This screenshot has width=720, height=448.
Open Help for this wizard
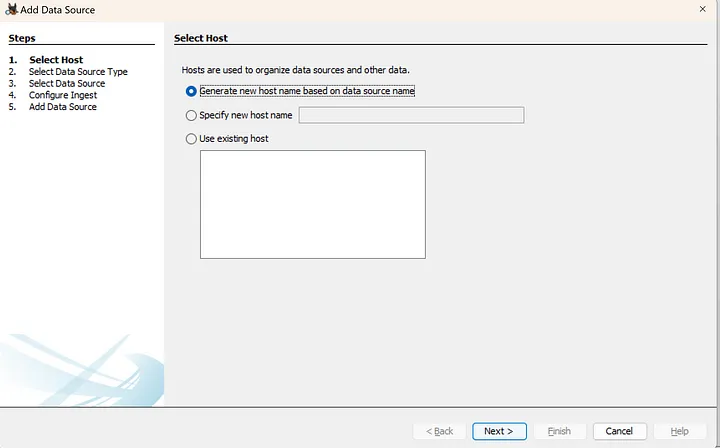pyautogui.click(x=679, y=431)
